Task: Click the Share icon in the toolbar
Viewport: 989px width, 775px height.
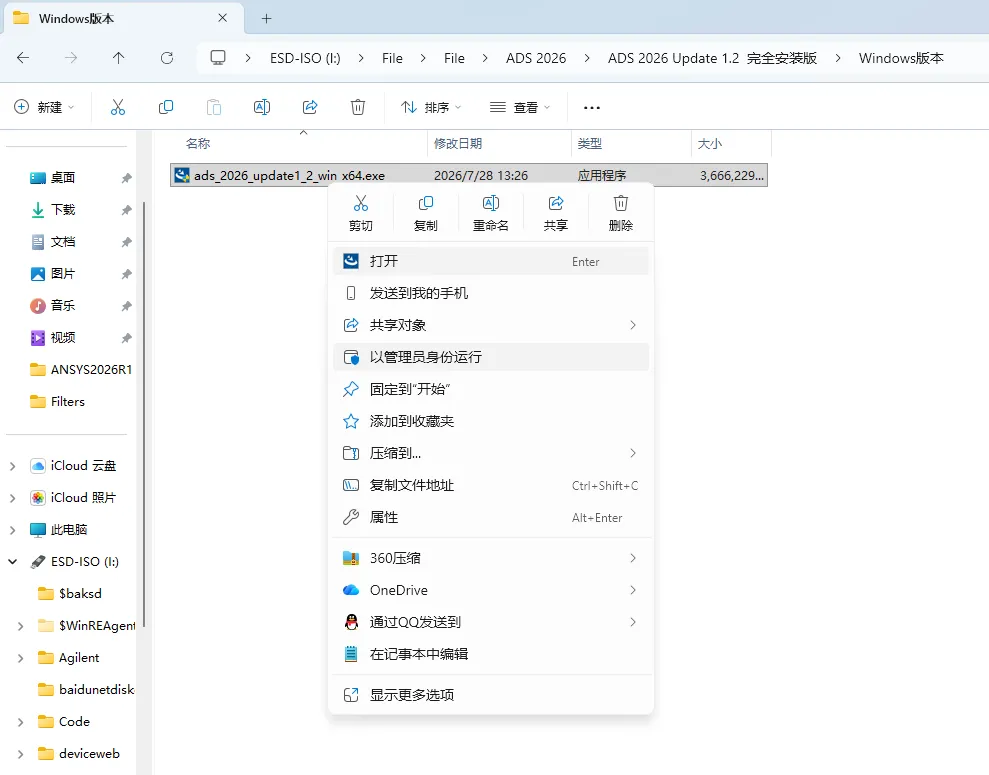Action: tap(310, 107)
